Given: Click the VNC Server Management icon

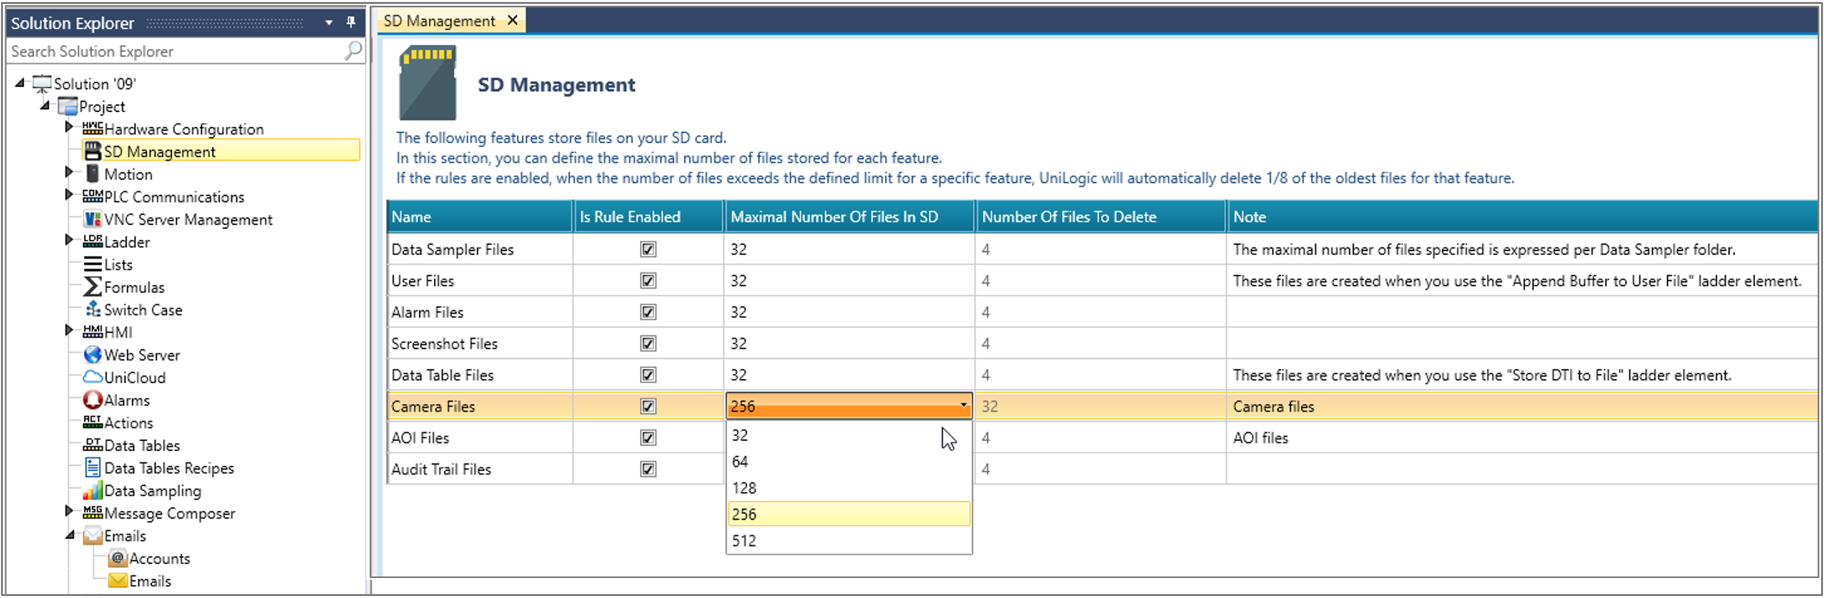Looking at the screenshot, I should (93, 219).
